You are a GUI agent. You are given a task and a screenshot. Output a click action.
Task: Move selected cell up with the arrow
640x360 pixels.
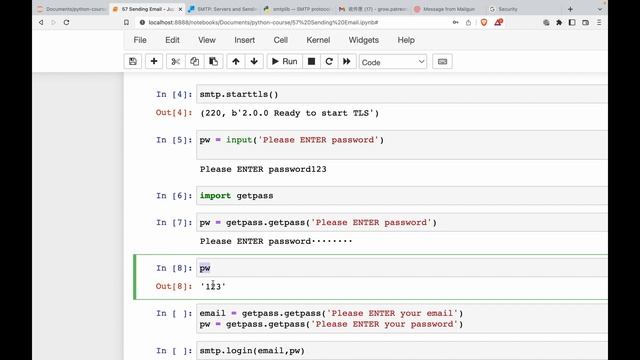click(x=236, y=62)
